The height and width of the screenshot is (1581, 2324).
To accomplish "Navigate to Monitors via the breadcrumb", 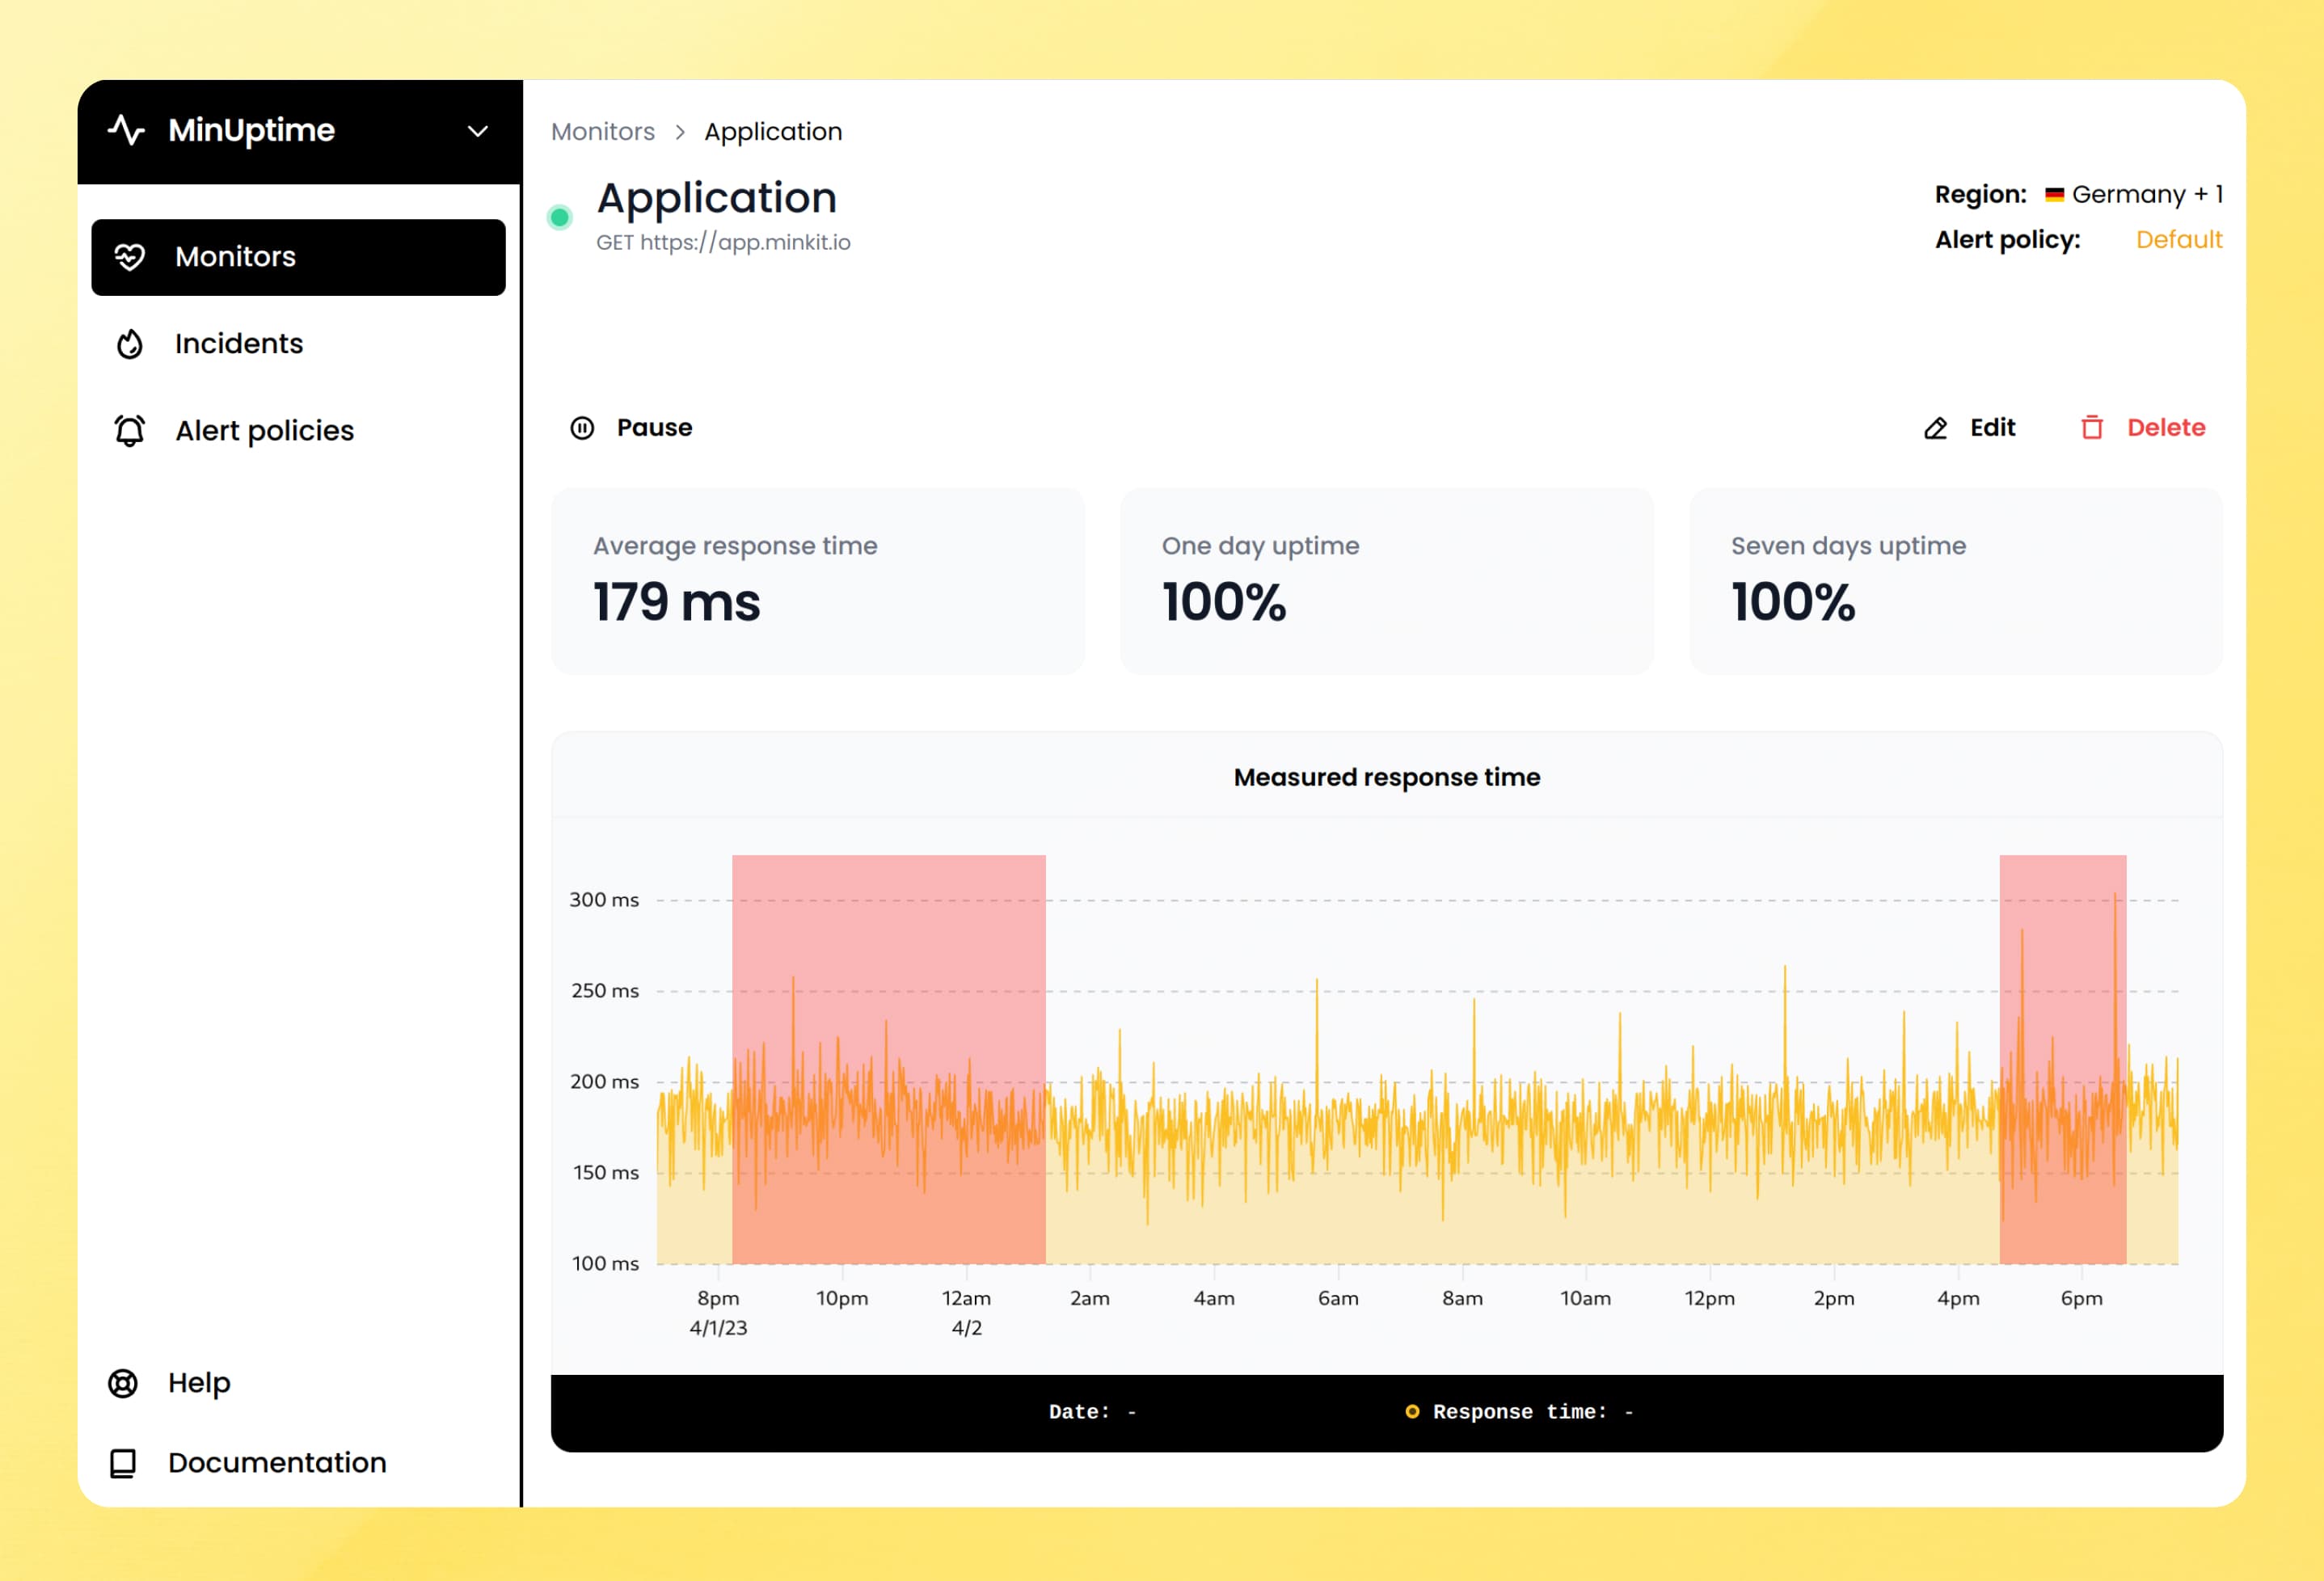I will [603, 131].
